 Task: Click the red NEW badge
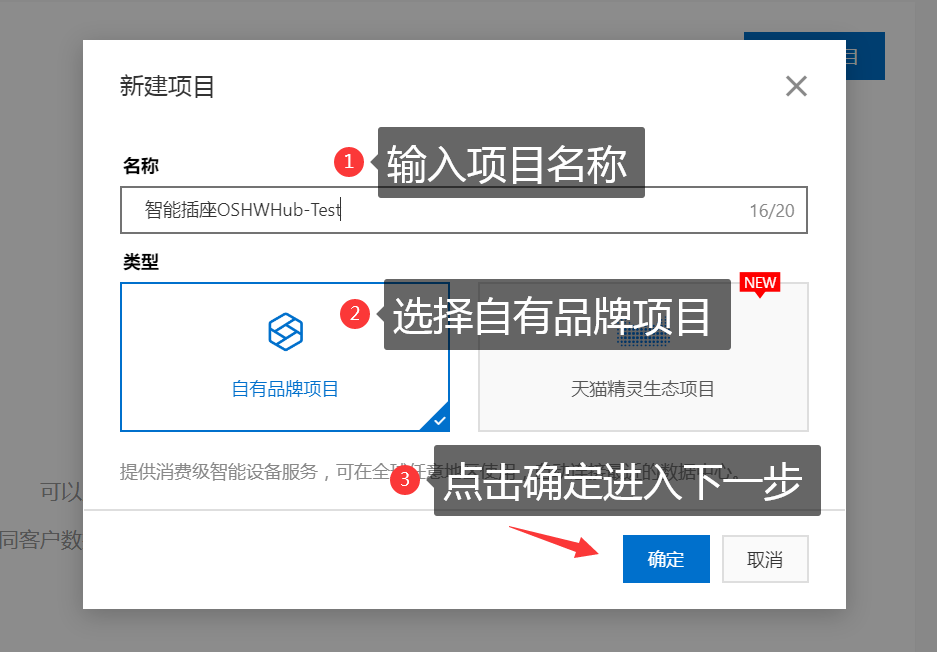pyautogui.click(x=760, y=283)
